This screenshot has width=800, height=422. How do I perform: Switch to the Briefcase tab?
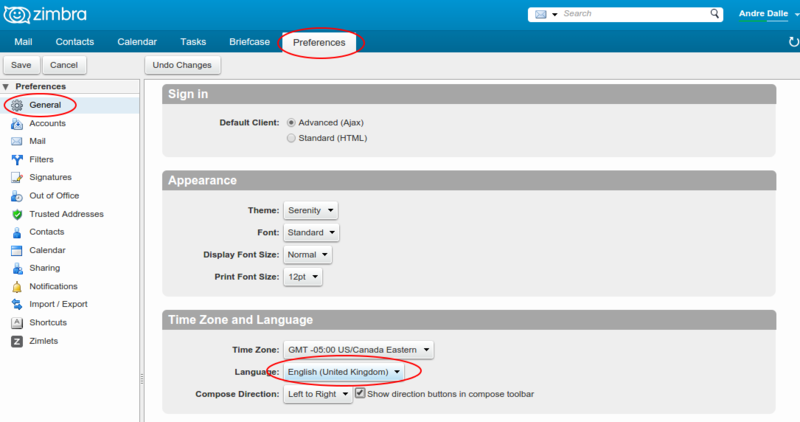tap(249, 42)
